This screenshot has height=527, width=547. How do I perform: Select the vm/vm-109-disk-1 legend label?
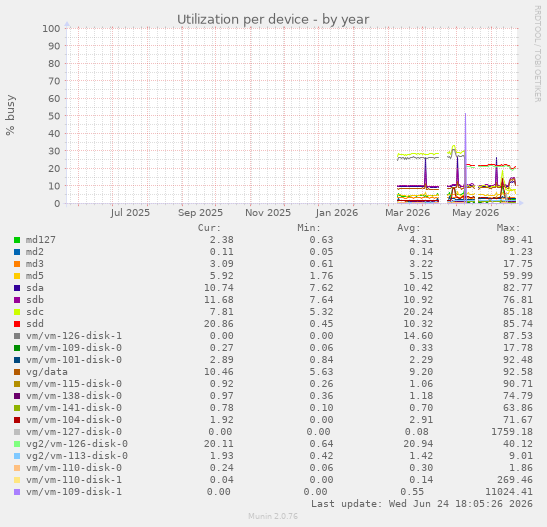point(74,492)
